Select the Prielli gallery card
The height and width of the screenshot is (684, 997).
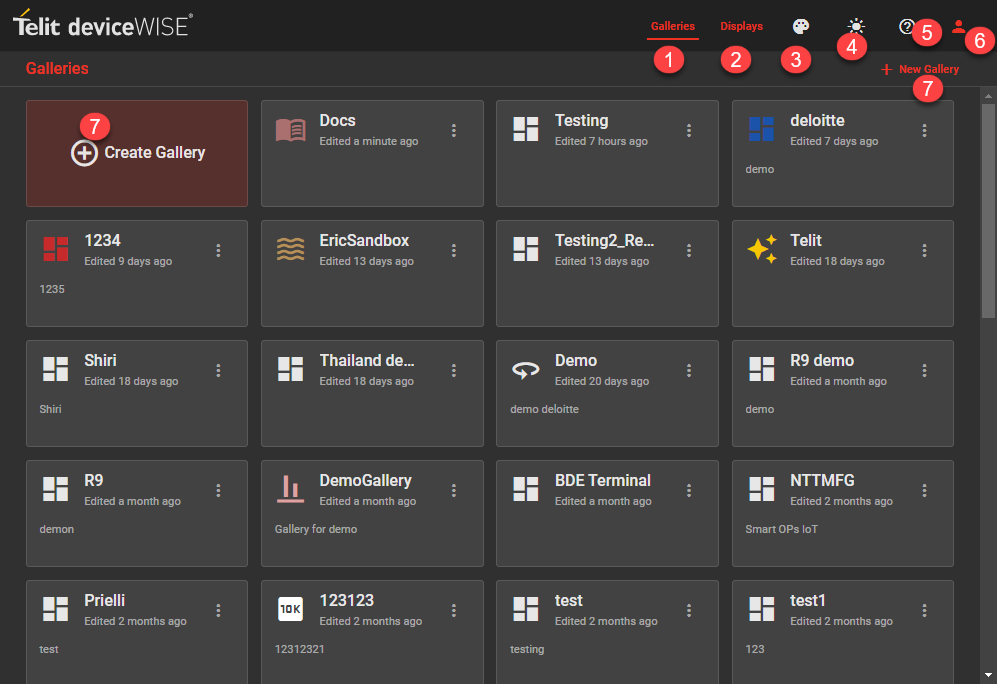pyautogui.click(x=137, y=632)
